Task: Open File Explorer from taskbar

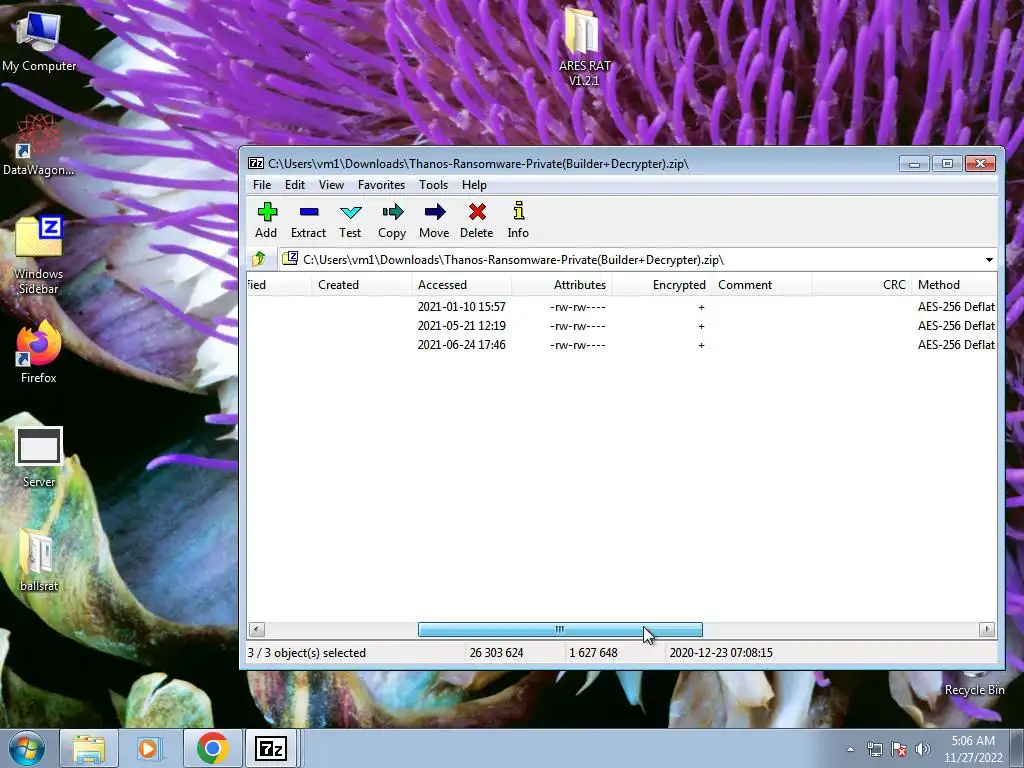Action: (x=89, y=748)
